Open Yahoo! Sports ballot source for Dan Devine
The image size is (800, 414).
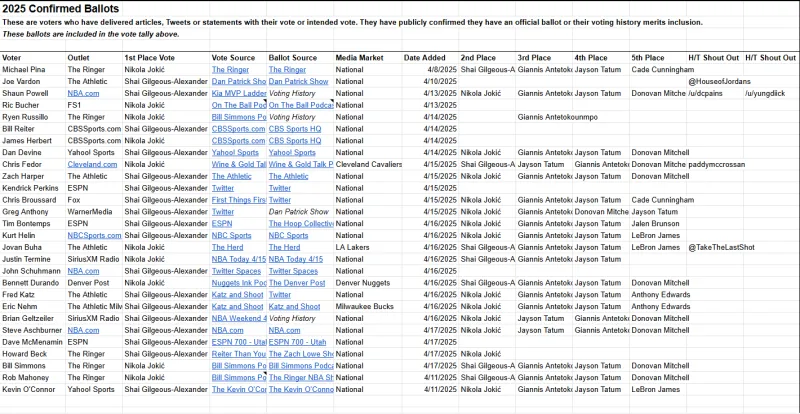(292, 153)
